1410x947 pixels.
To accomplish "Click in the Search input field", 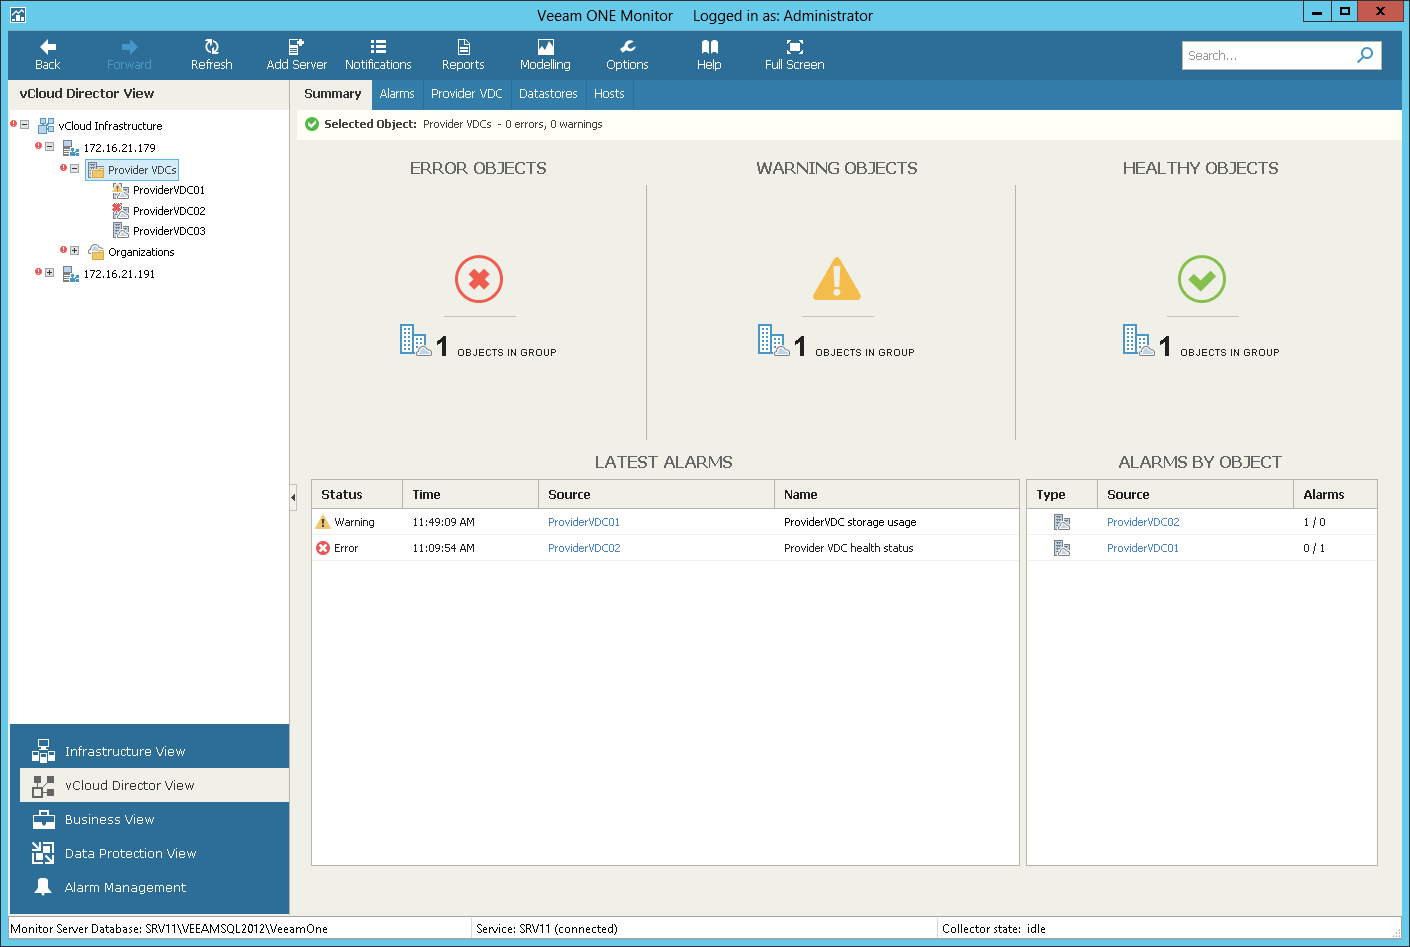I will [x=1267, y=56].
